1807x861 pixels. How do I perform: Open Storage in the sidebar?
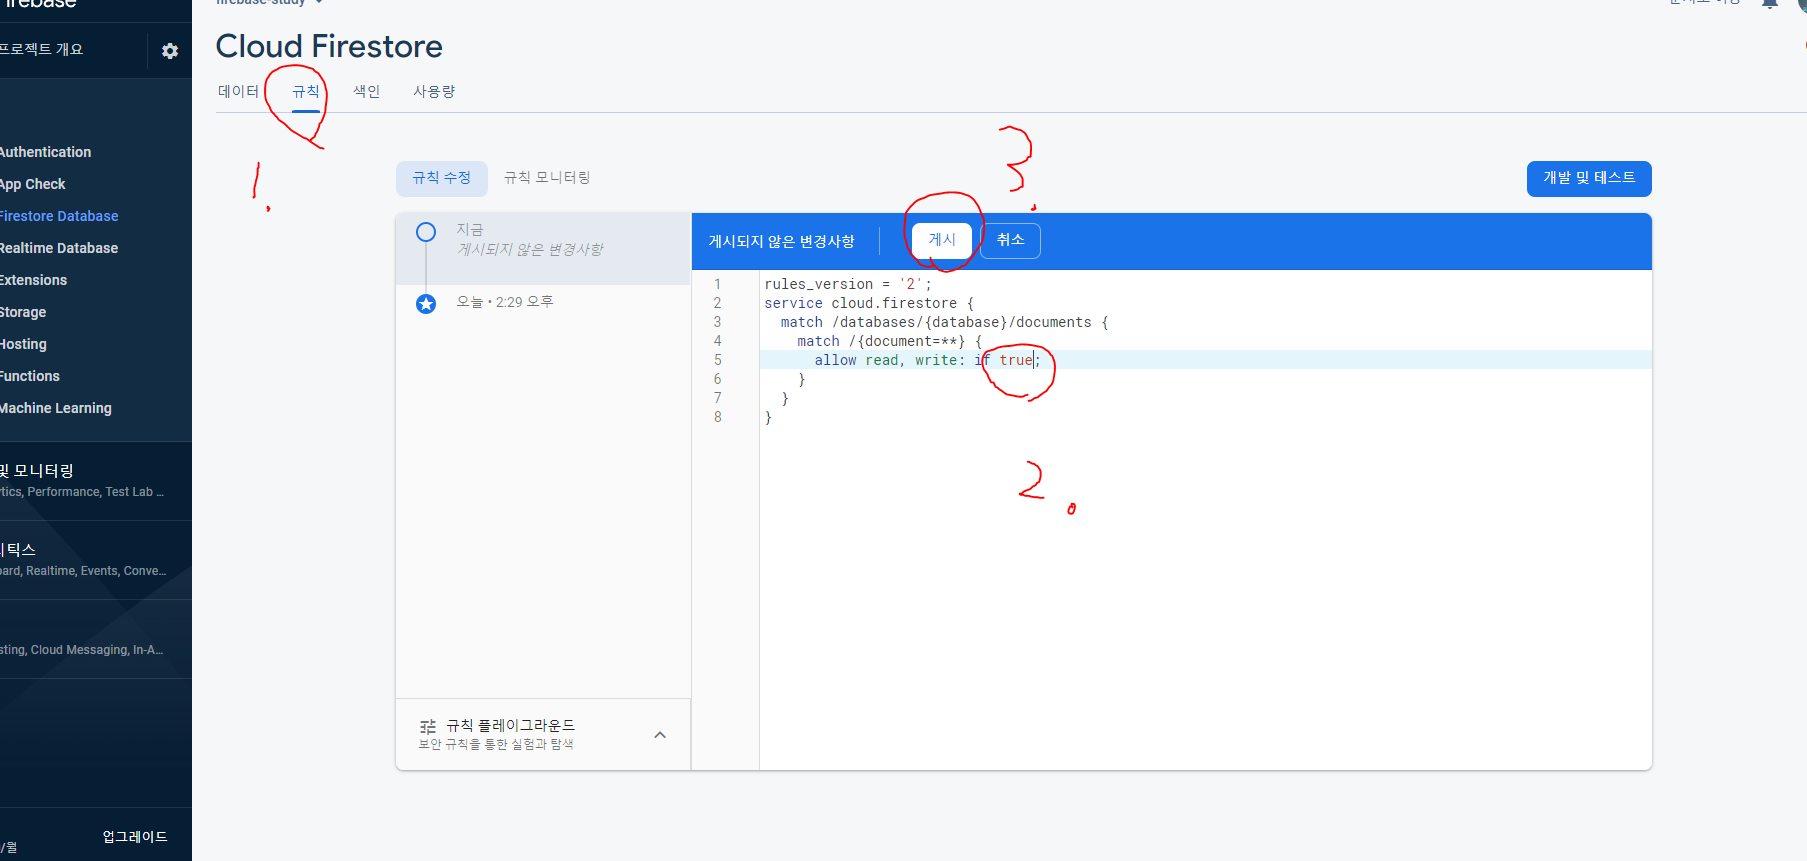point(23,312)
